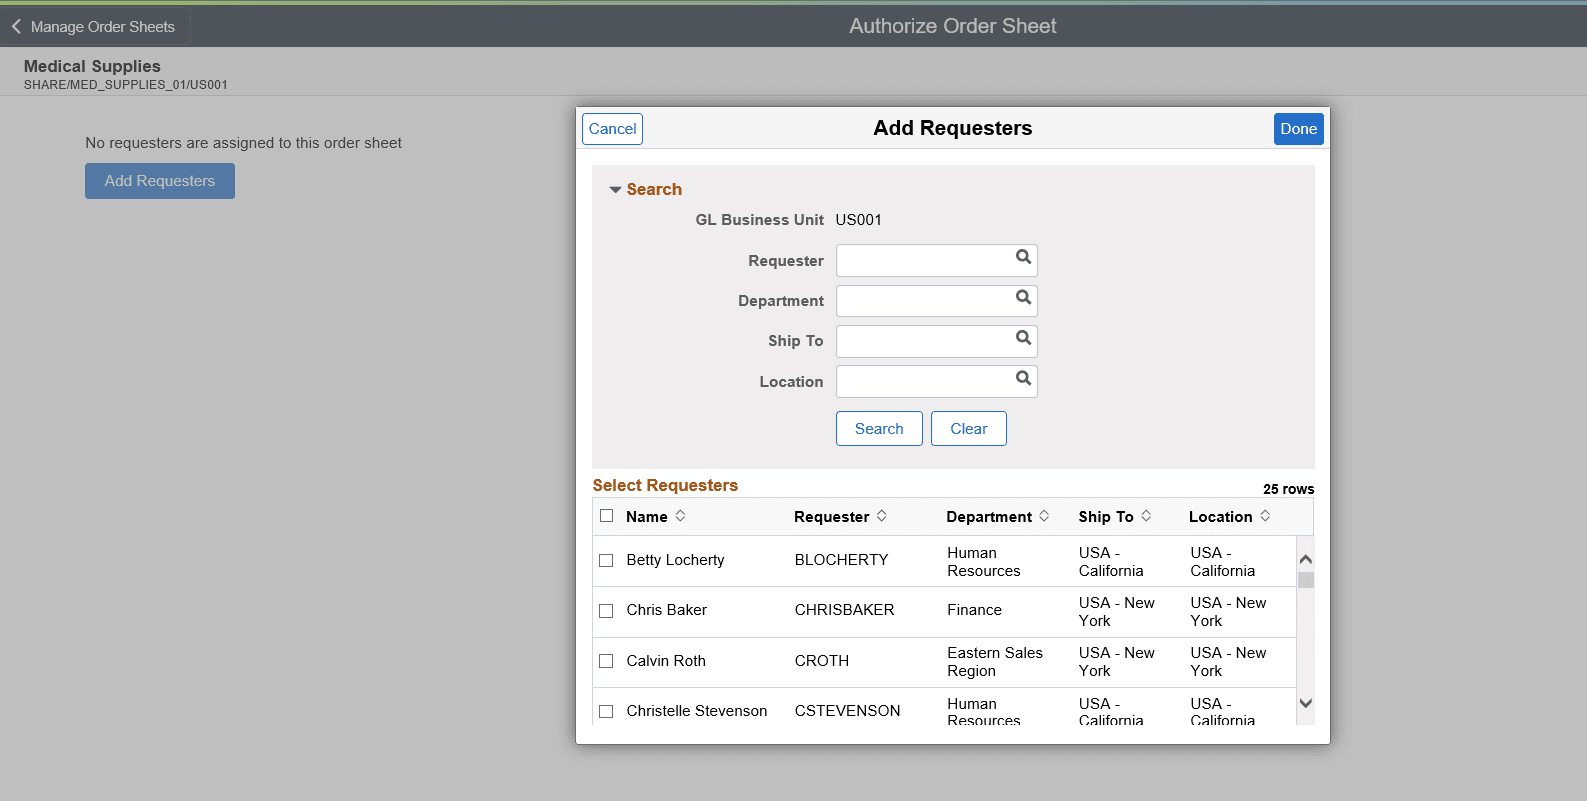The height and width of the screenshot is (801, 1587).
Task: Sort by the Location column sort icon
Action: [1265, 516]
